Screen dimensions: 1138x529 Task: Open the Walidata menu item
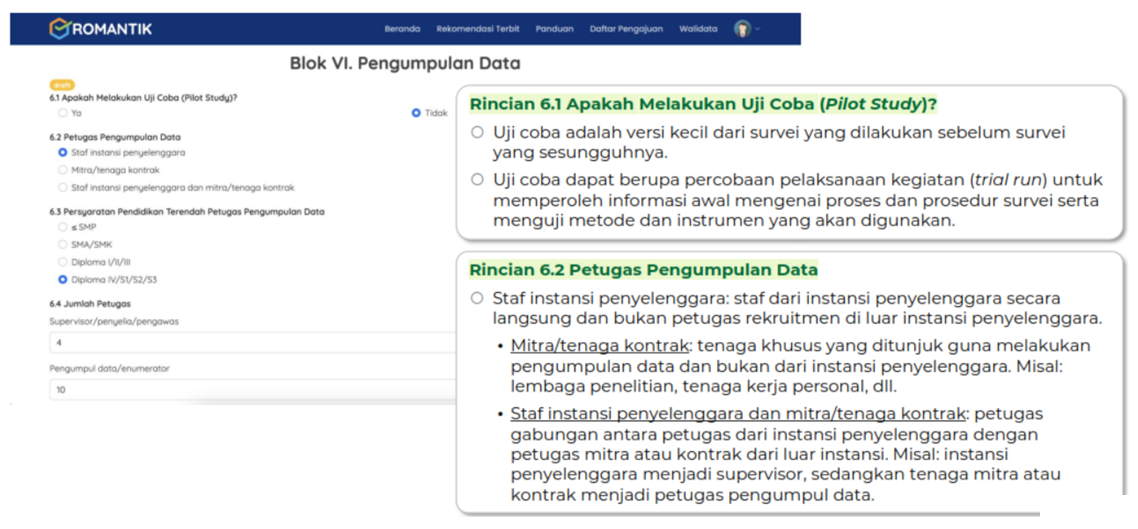pos(698,29)
